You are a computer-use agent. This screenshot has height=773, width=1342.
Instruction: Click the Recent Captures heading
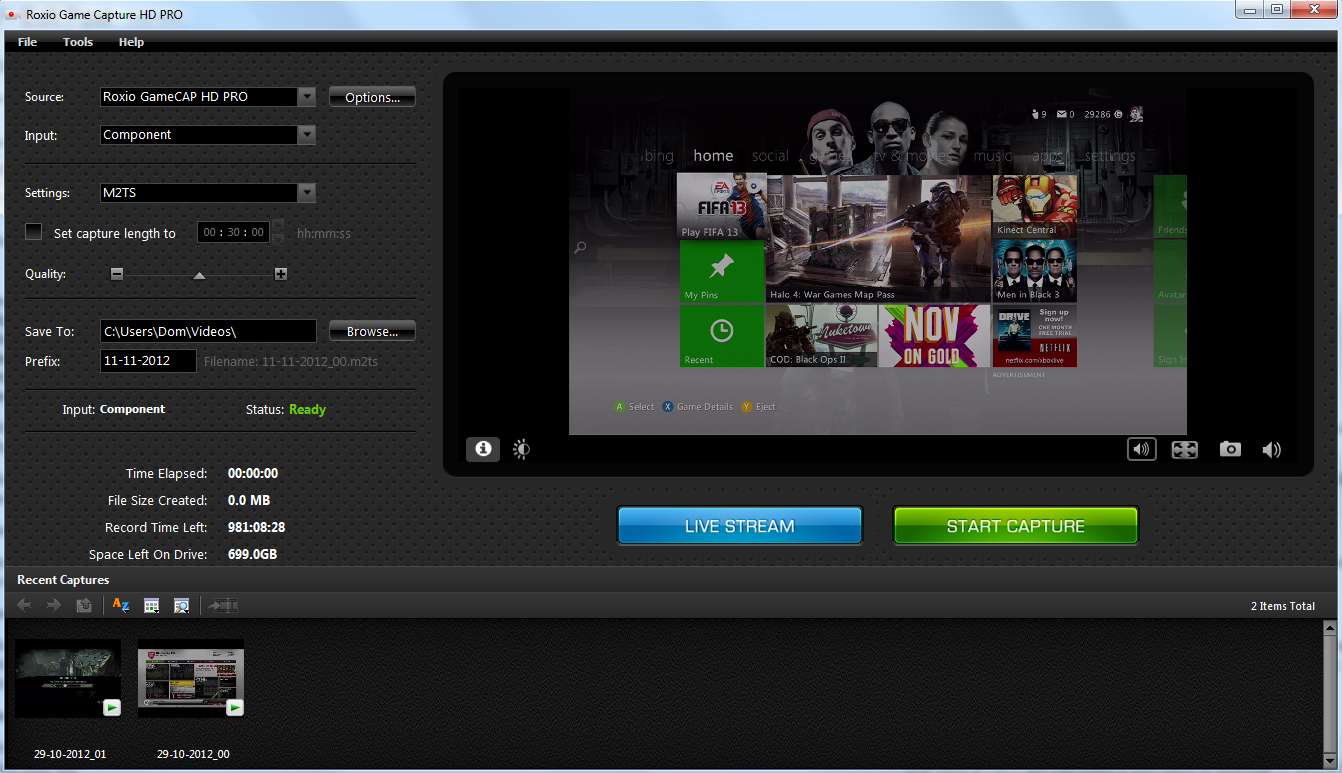(63, 580)
